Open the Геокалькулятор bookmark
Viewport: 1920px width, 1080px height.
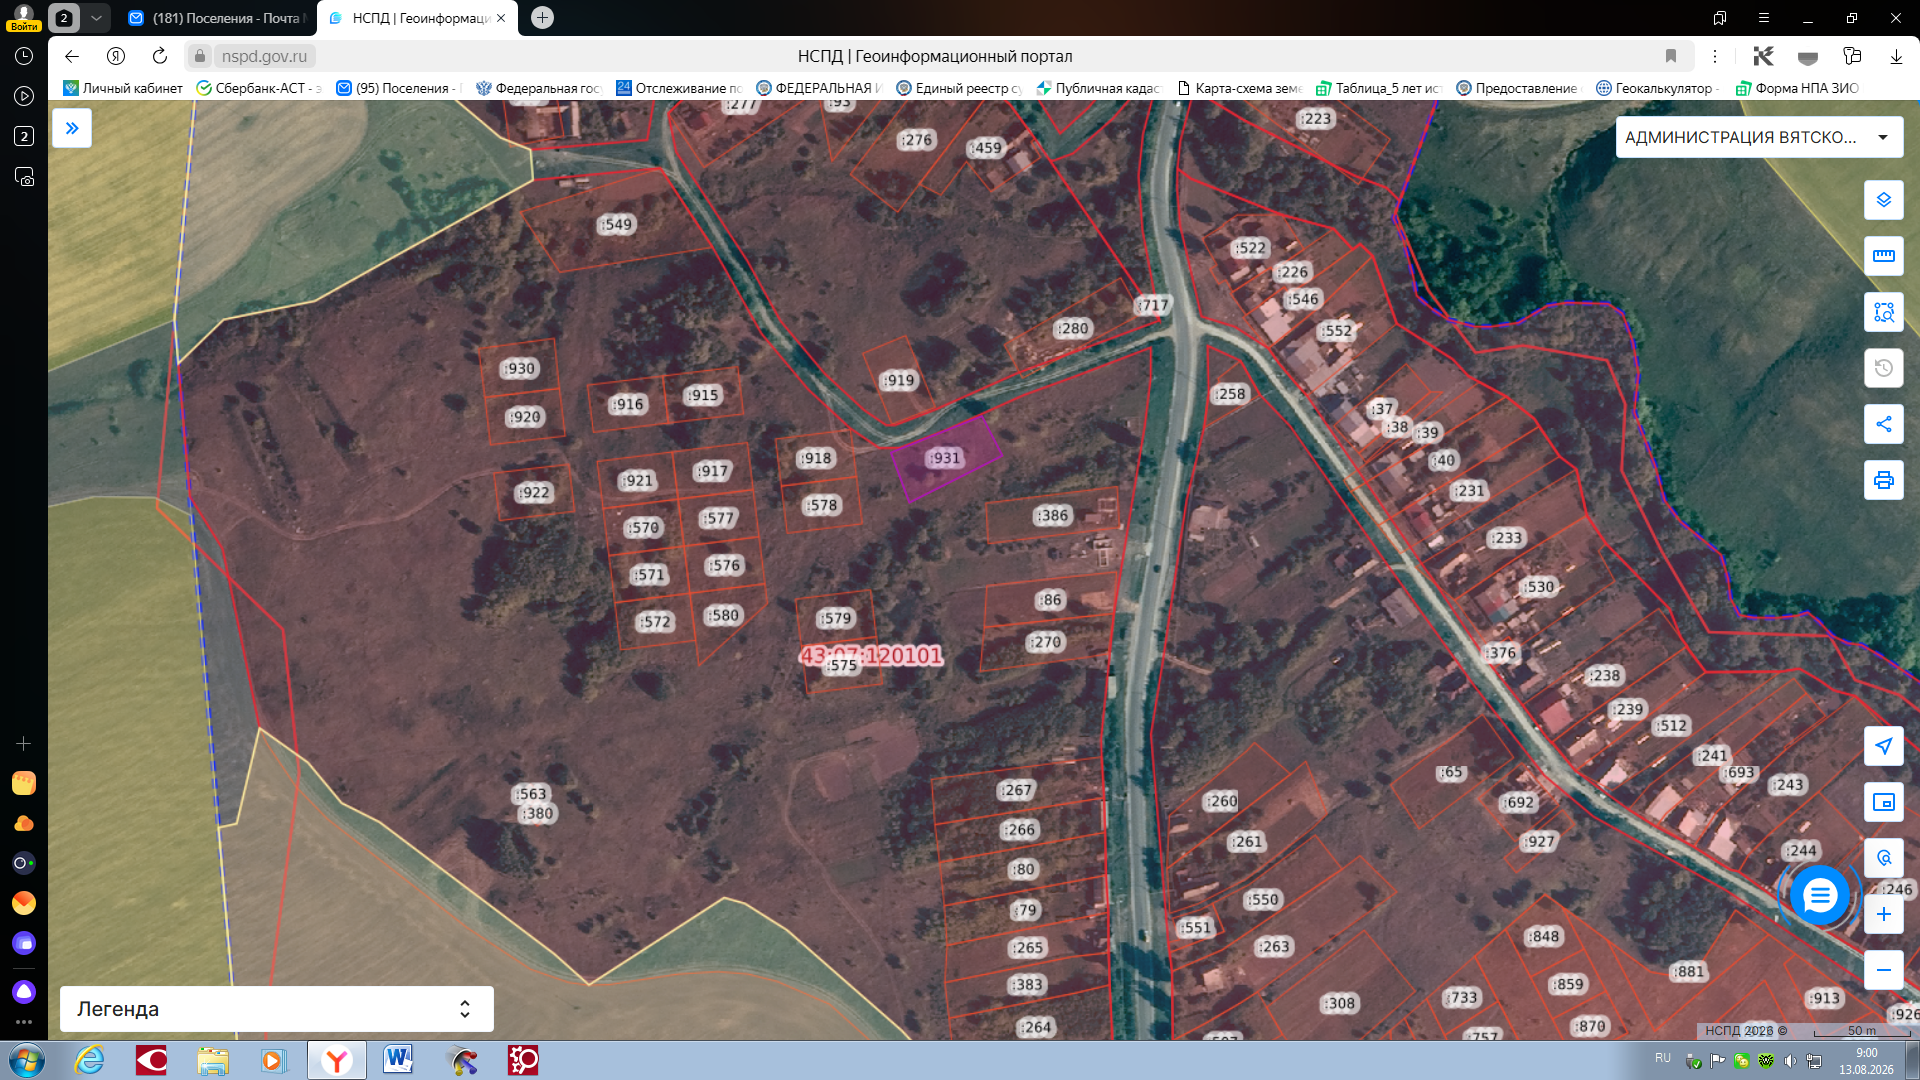pos(1656,88)
